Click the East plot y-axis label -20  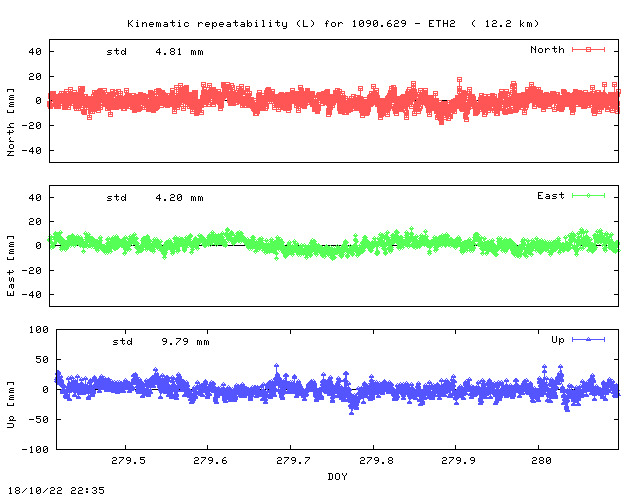[x=31, y=271]
